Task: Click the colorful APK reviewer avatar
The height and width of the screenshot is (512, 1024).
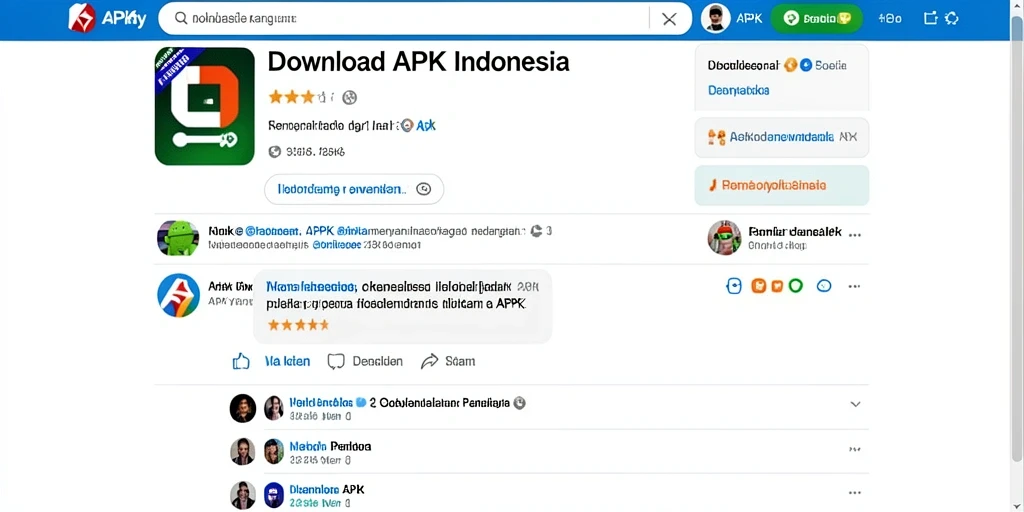Action: click(178, 295)
